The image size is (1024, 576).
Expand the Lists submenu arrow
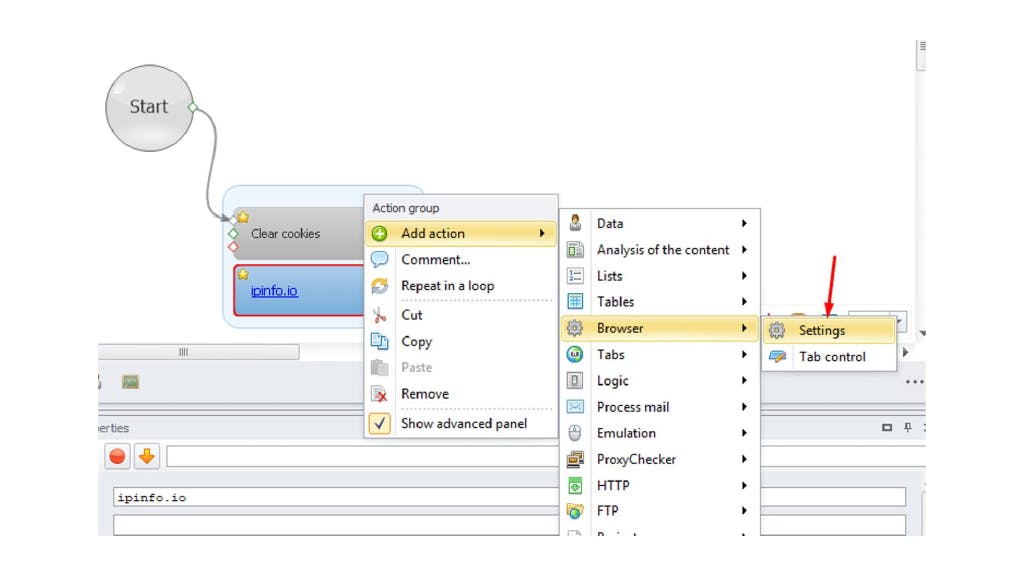pos(744,276)
